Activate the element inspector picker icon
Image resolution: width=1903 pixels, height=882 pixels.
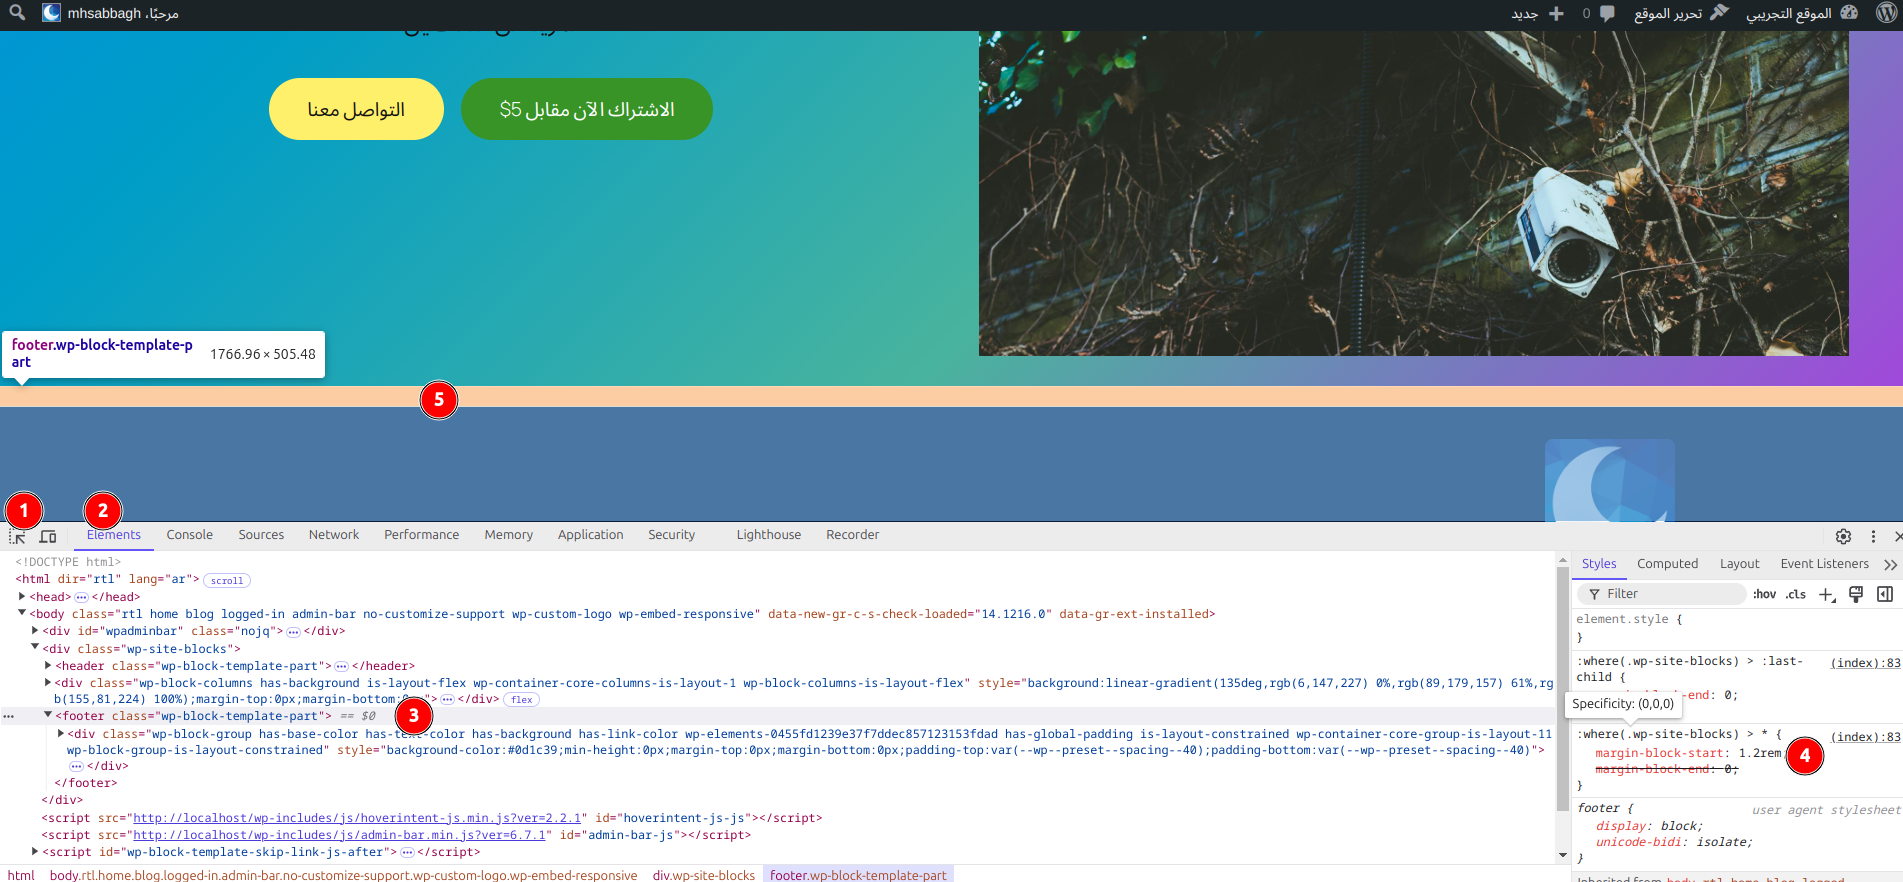(x=17, y=536)
